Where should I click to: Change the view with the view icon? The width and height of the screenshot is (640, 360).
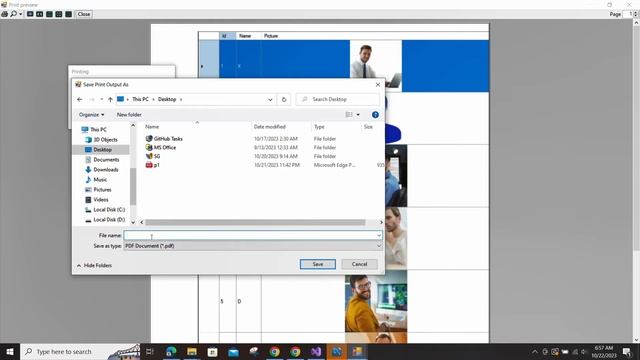[349, 115]
